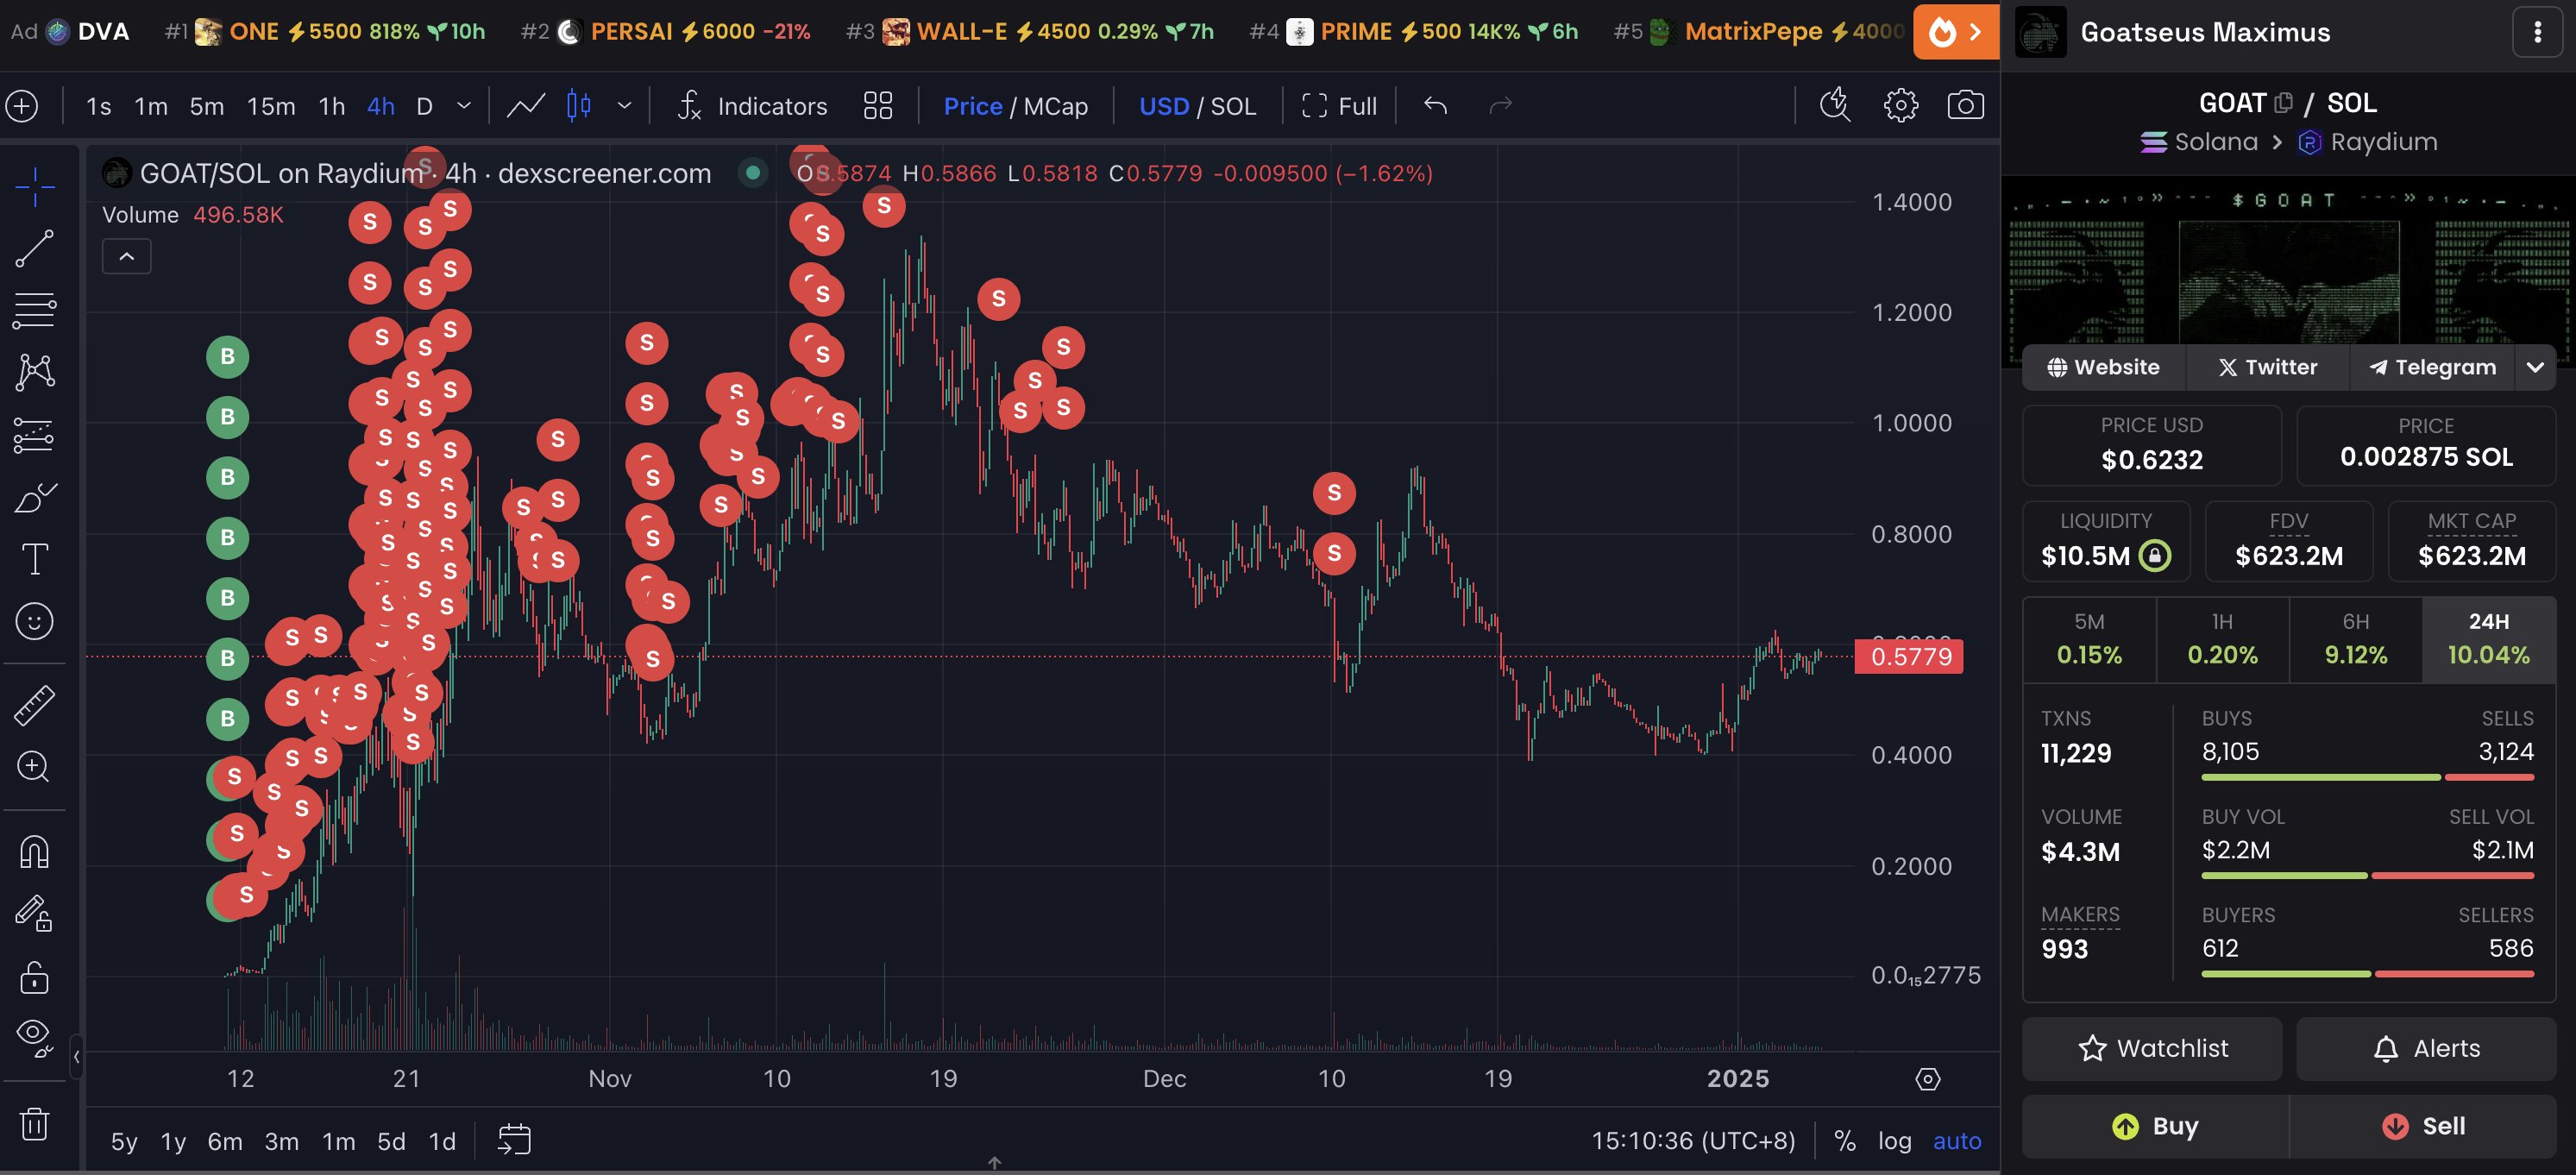Viewport: 2576px width, 1175px height.
Task: Open the chart type dropdown
Action: 626,106
